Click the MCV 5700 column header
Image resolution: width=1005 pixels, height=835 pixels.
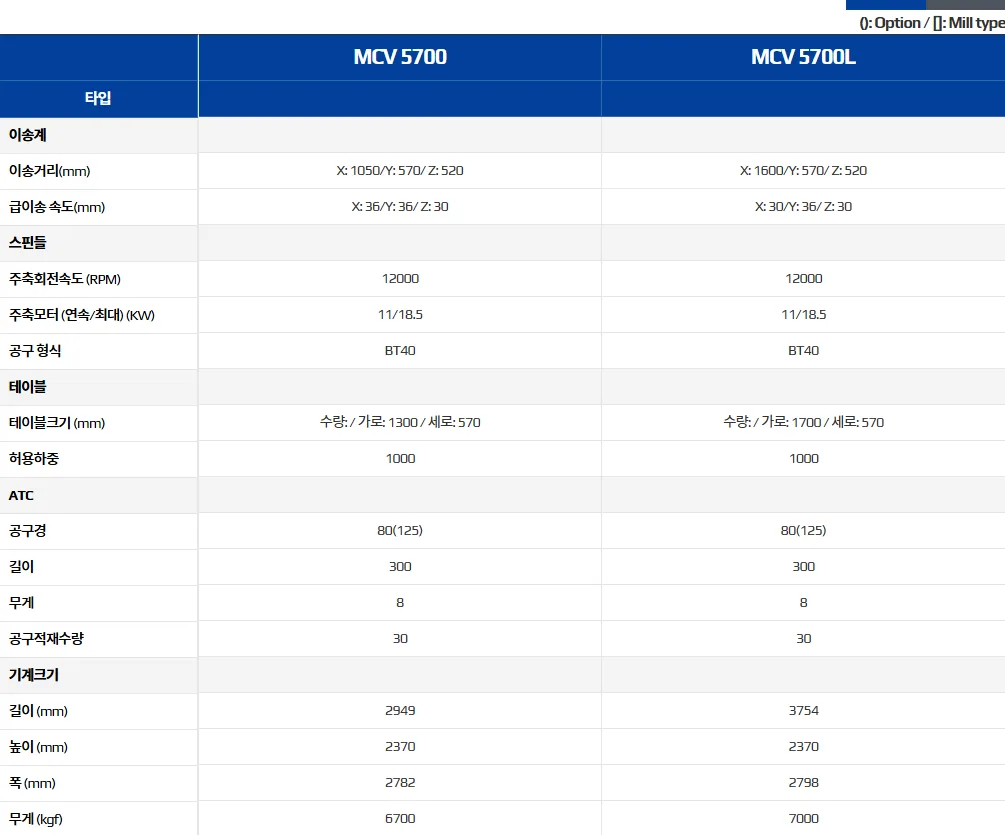[400, 57]
